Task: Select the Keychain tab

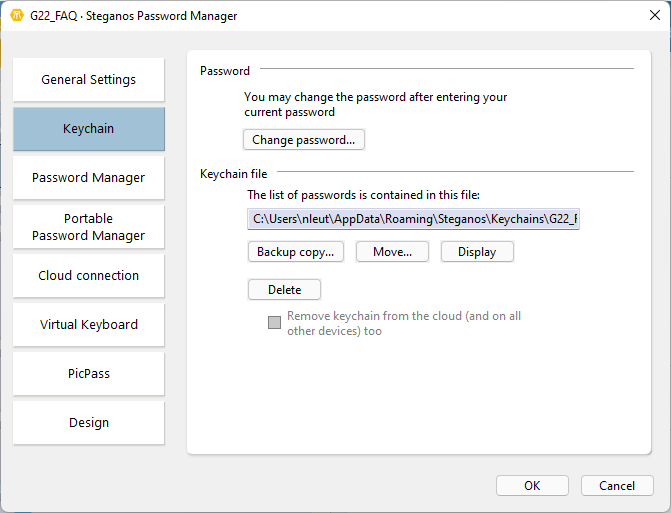Action: click(x=89, y=129)
